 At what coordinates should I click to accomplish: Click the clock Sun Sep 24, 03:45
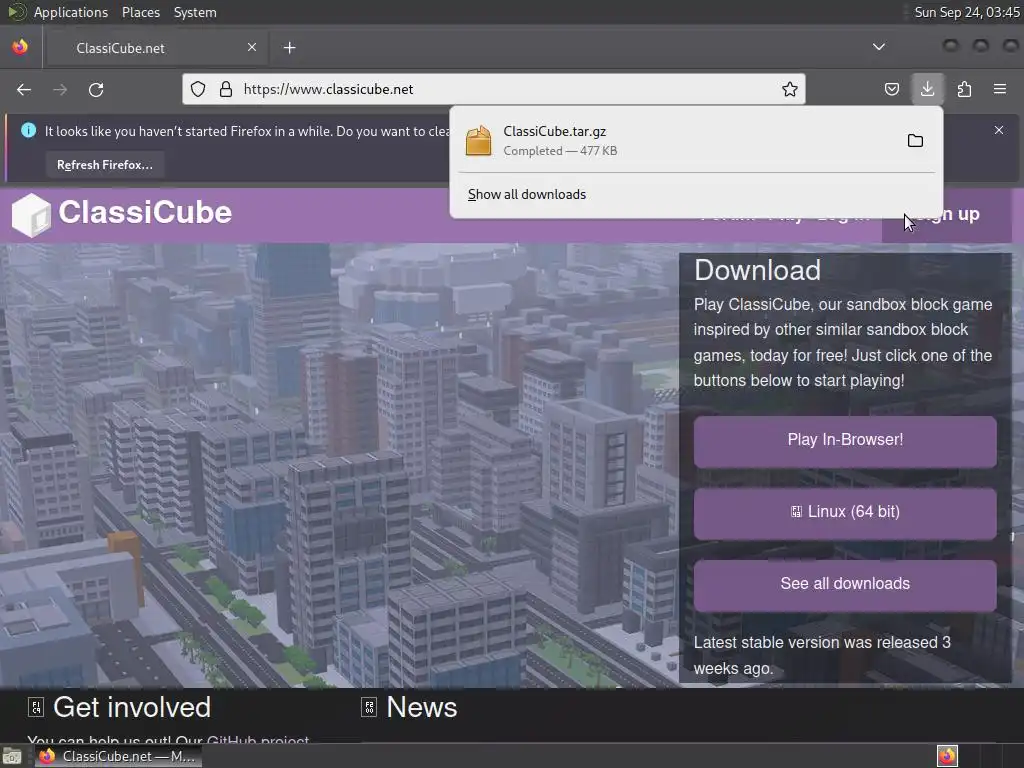click(967, 12)
